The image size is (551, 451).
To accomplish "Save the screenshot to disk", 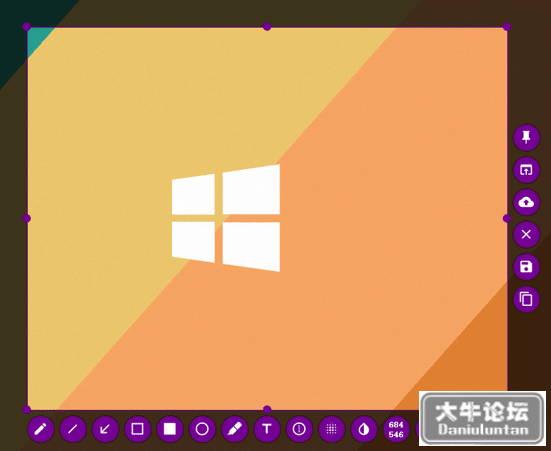I will click(x=526, y=267).
